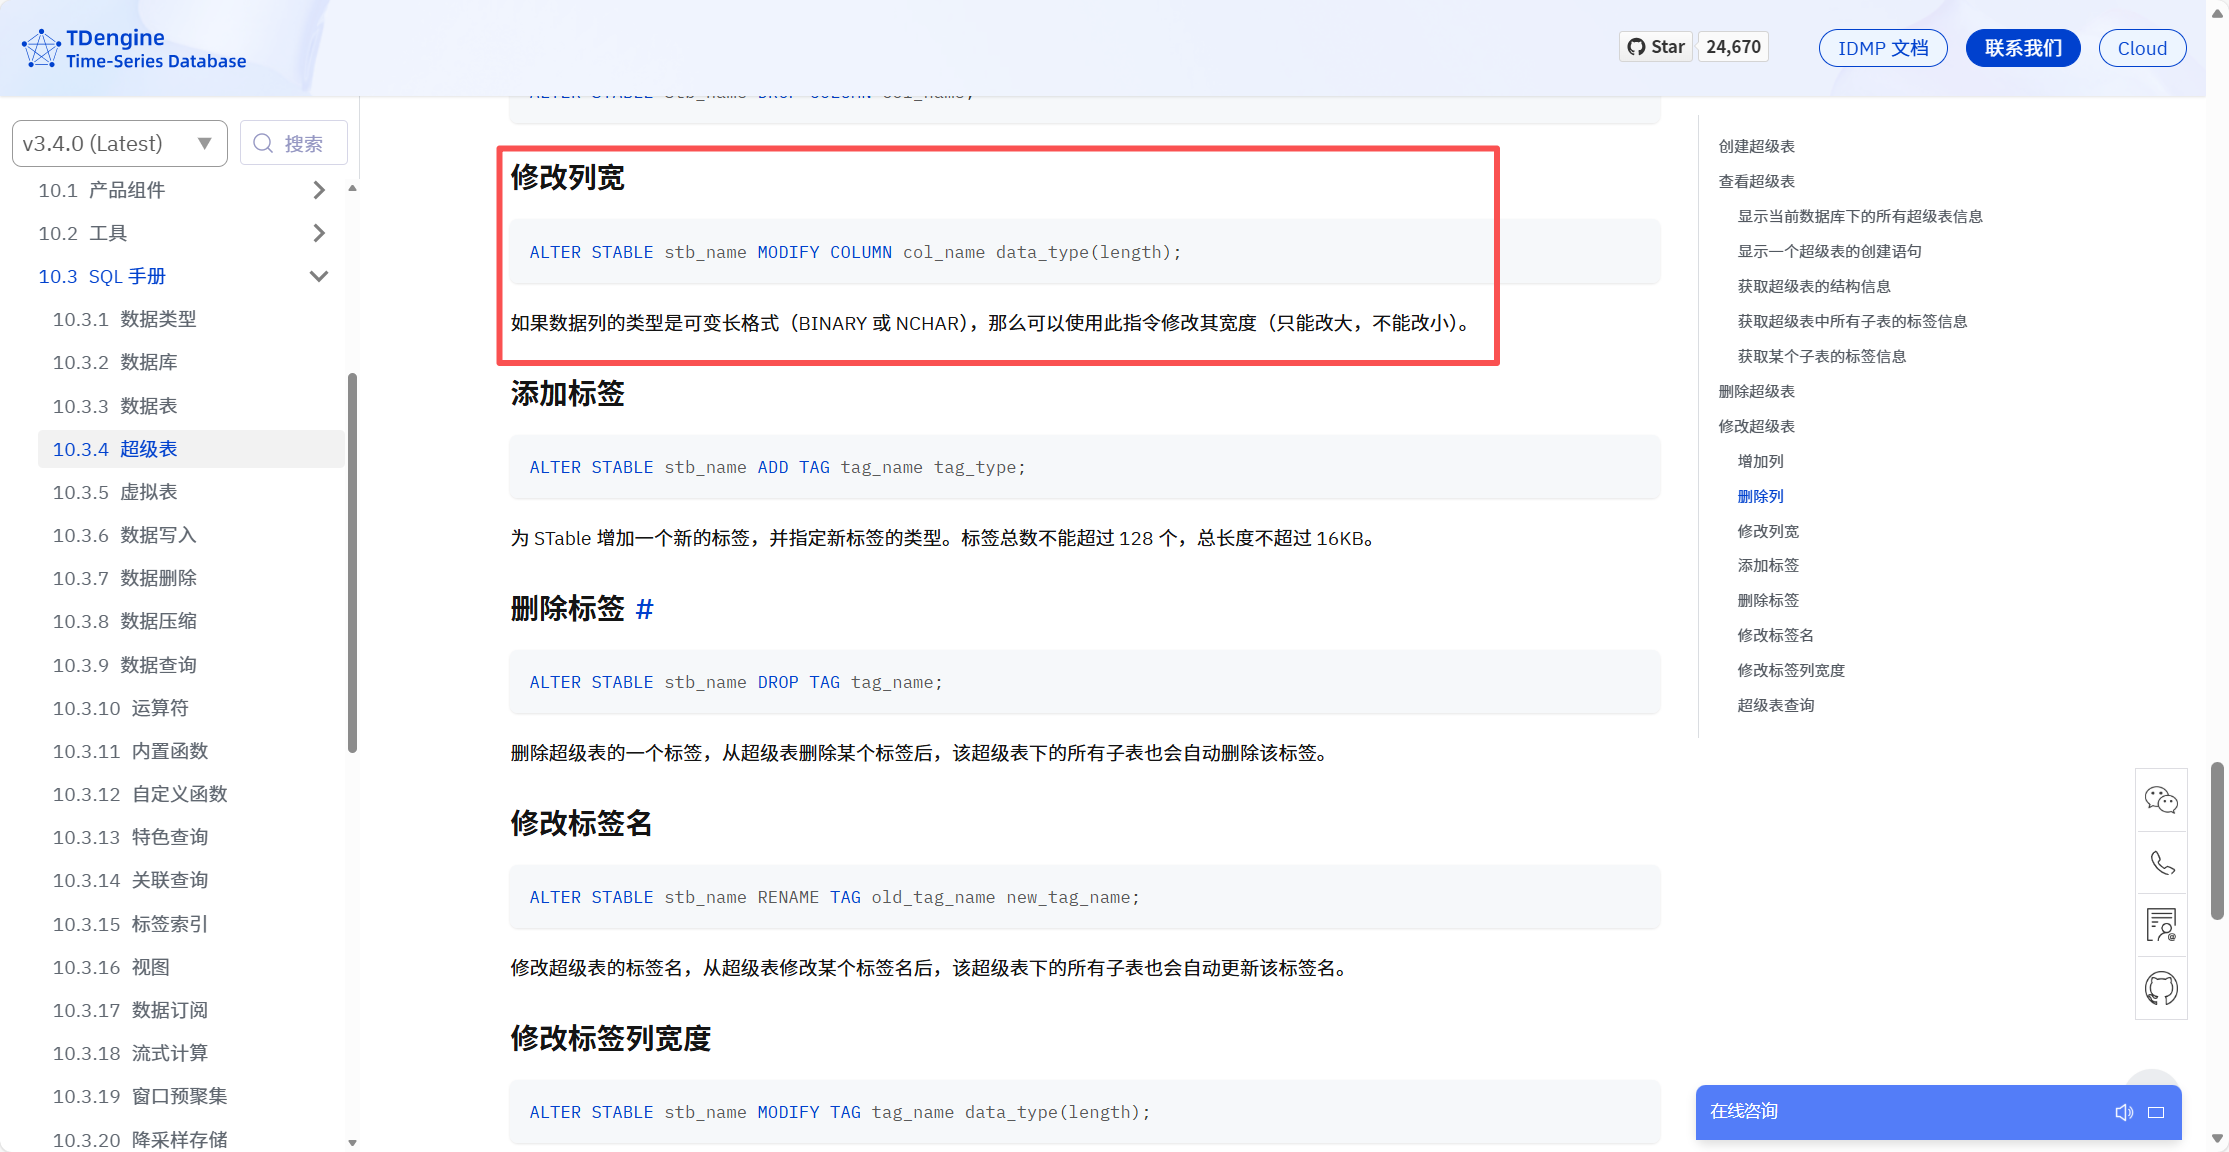Expand the 10.1 产品组件 section

point(318,190)
